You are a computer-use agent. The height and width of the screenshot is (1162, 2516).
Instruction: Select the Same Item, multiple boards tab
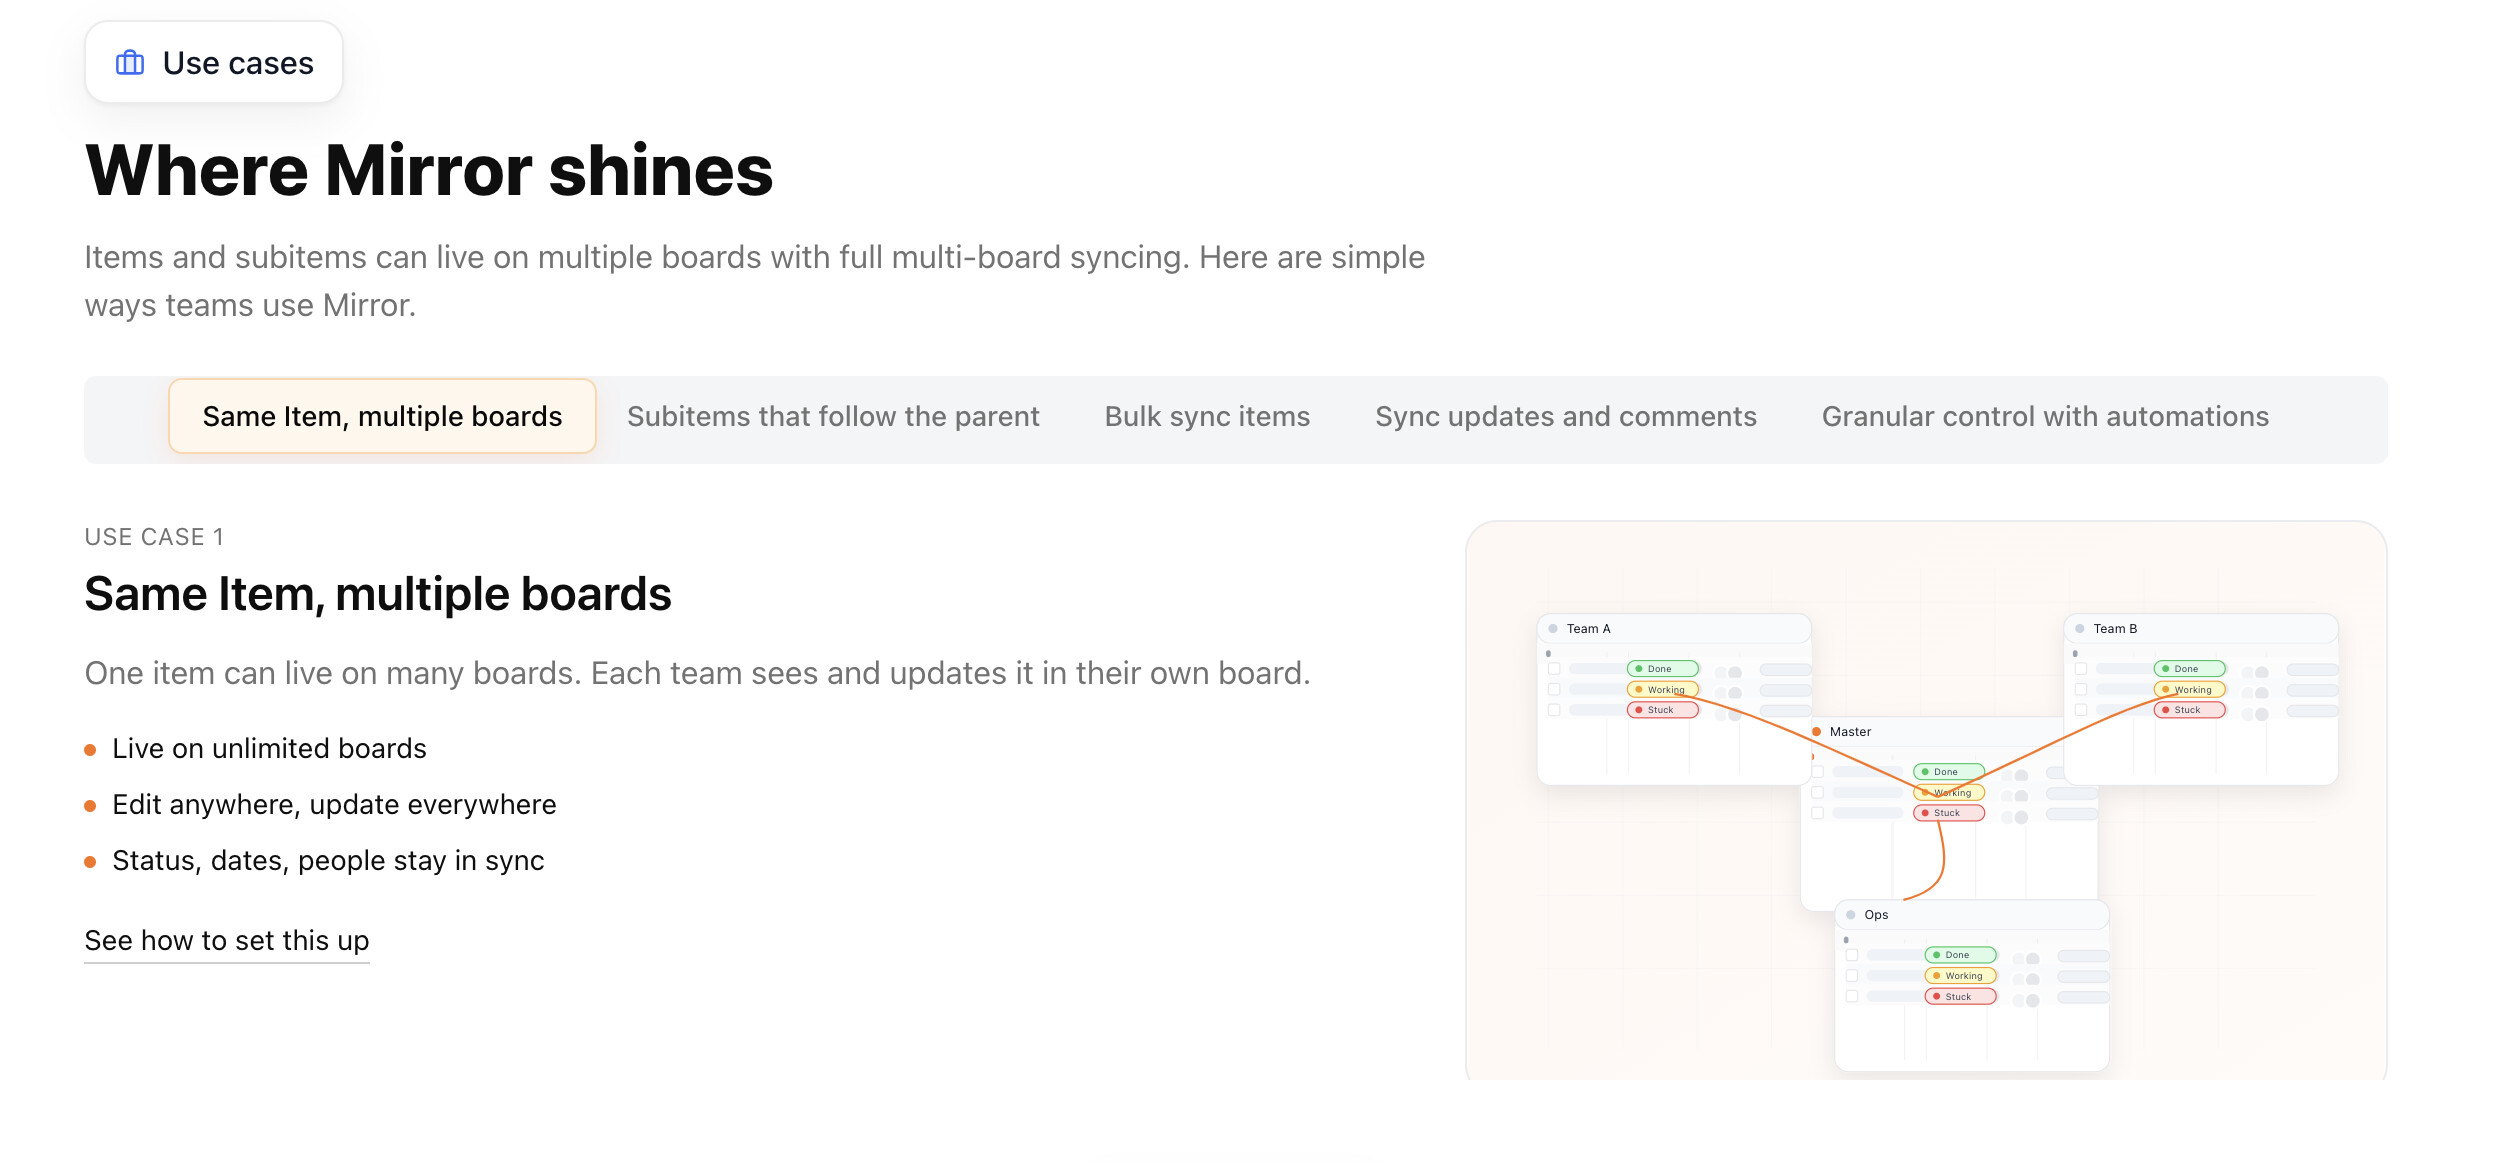(382, 417)
